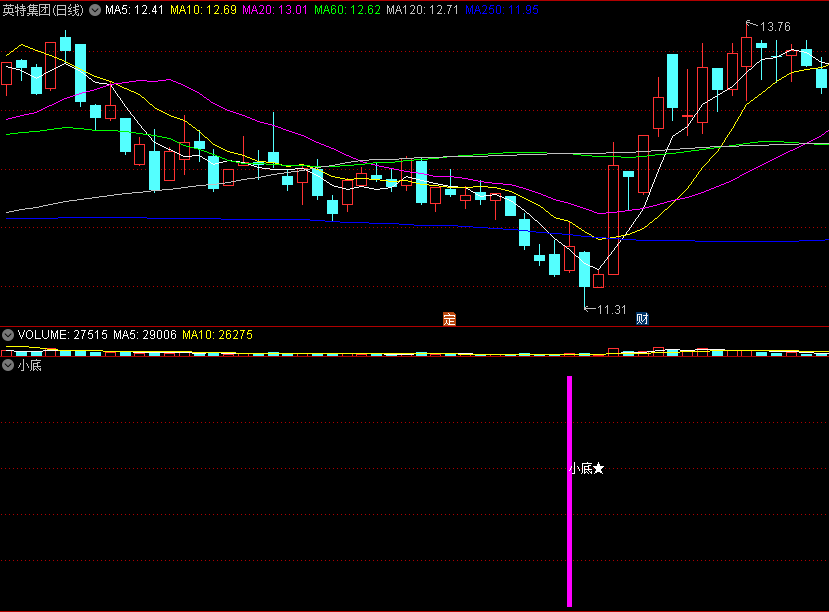829x612 pixels.
Task: Open the dropdown arrow beside VOLUME
Action: (8, 335)
